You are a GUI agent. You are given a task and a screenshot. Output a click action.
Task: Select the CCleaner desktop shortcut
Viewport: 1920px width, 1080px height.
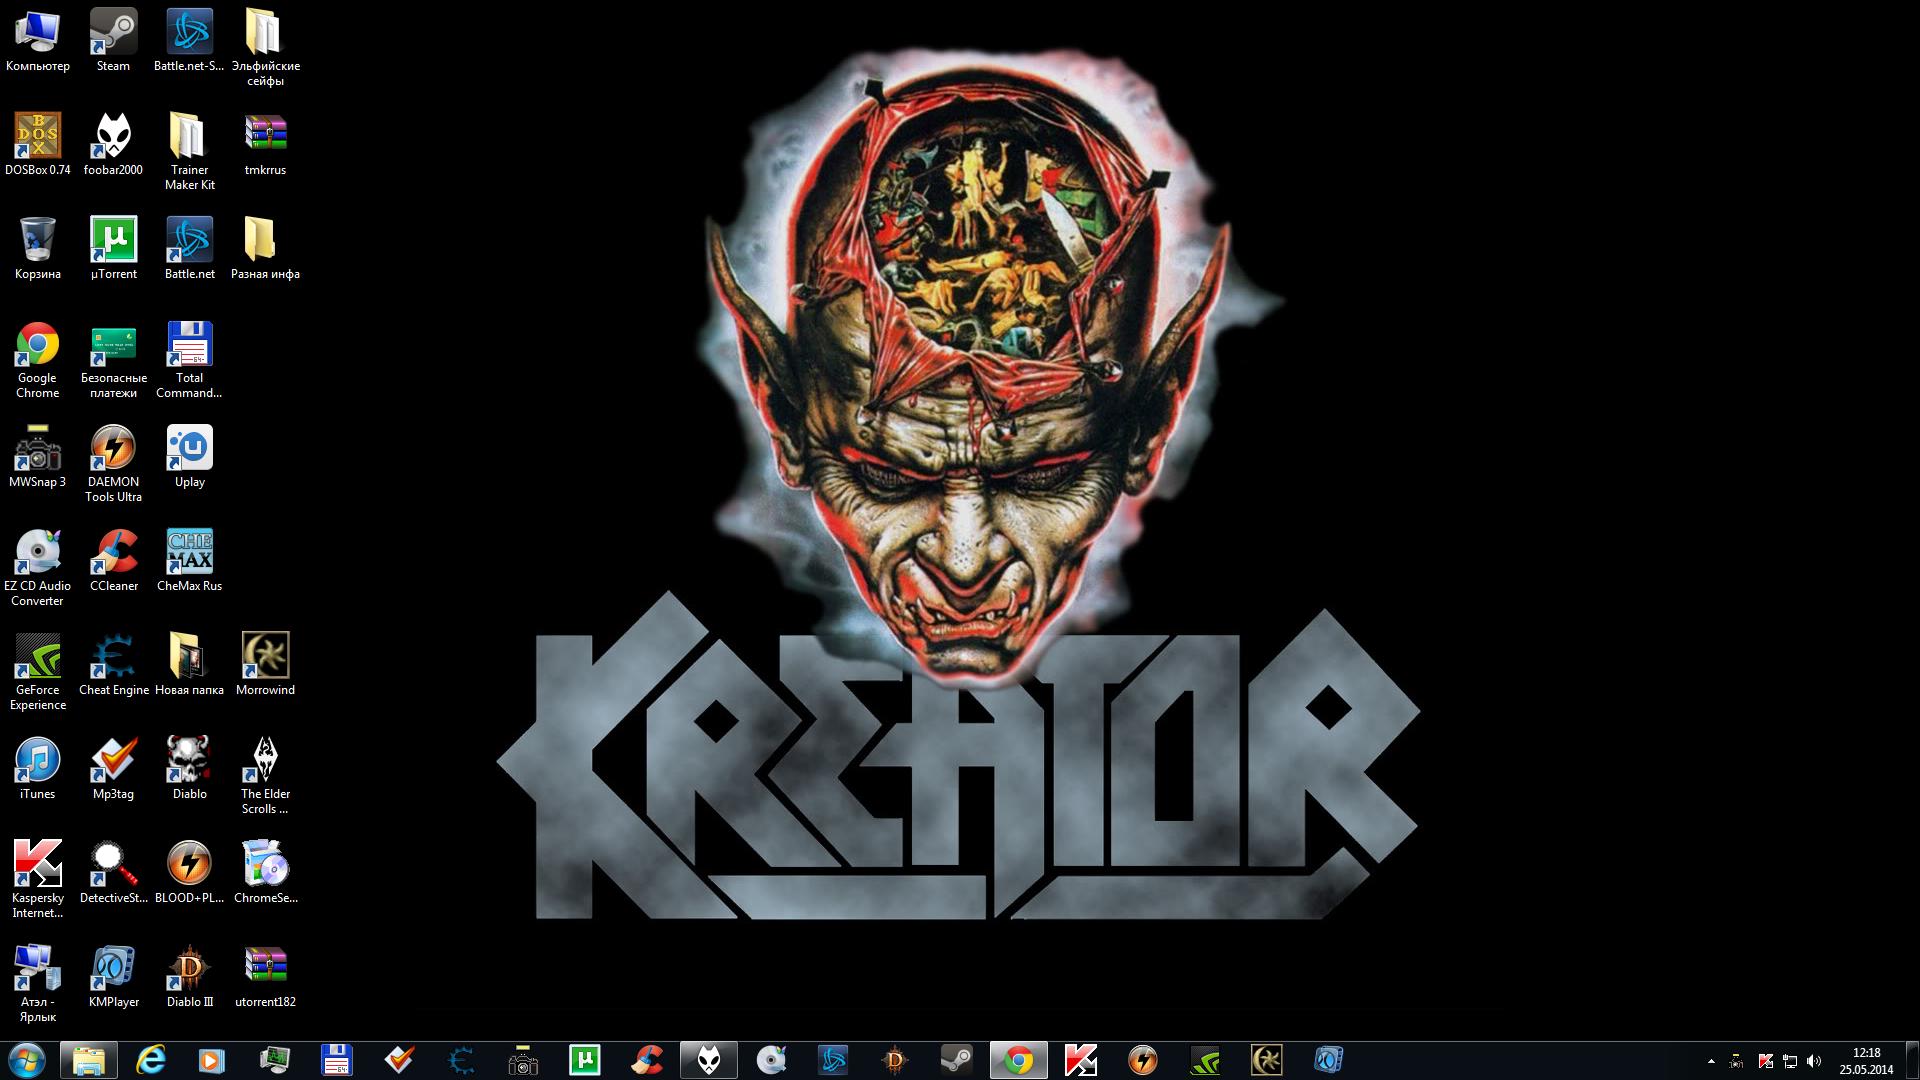coord(113,562)
